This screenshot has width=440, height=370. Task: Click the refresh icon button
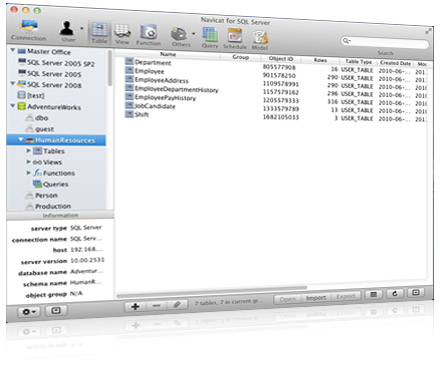click(x=395, y=293)
